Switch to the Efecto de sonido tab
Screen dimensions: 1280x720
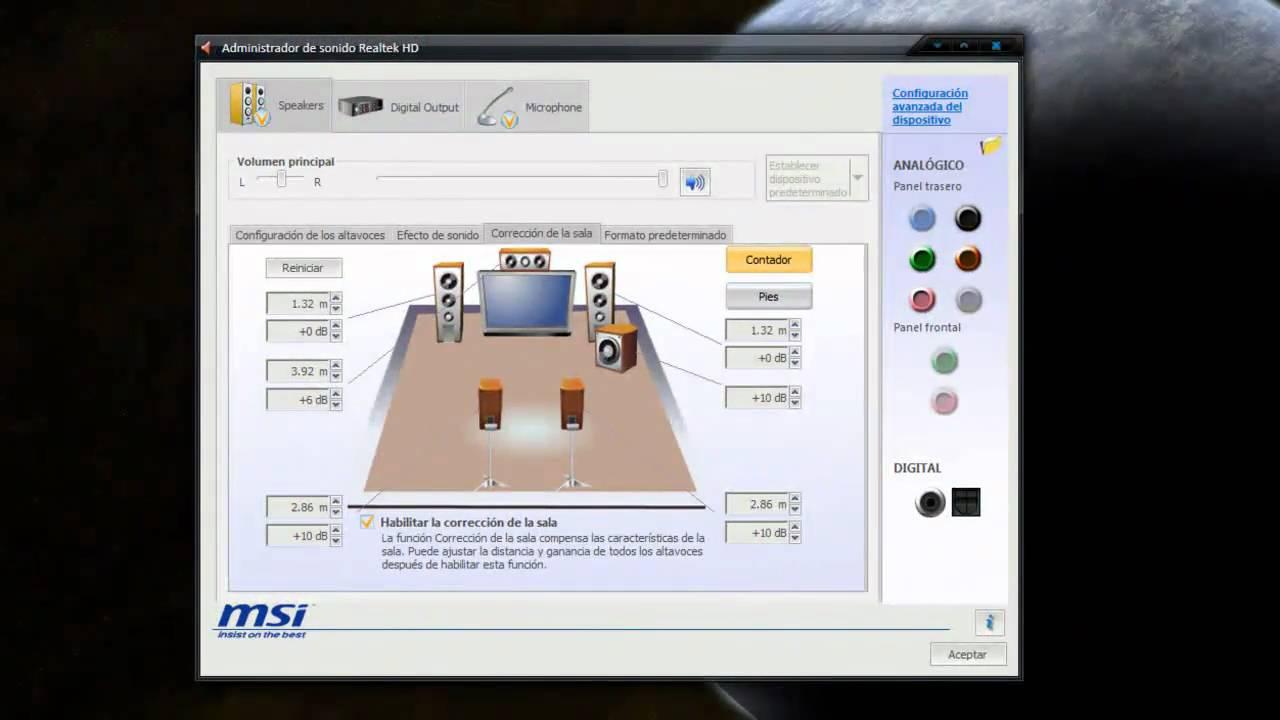click(437, 234)
